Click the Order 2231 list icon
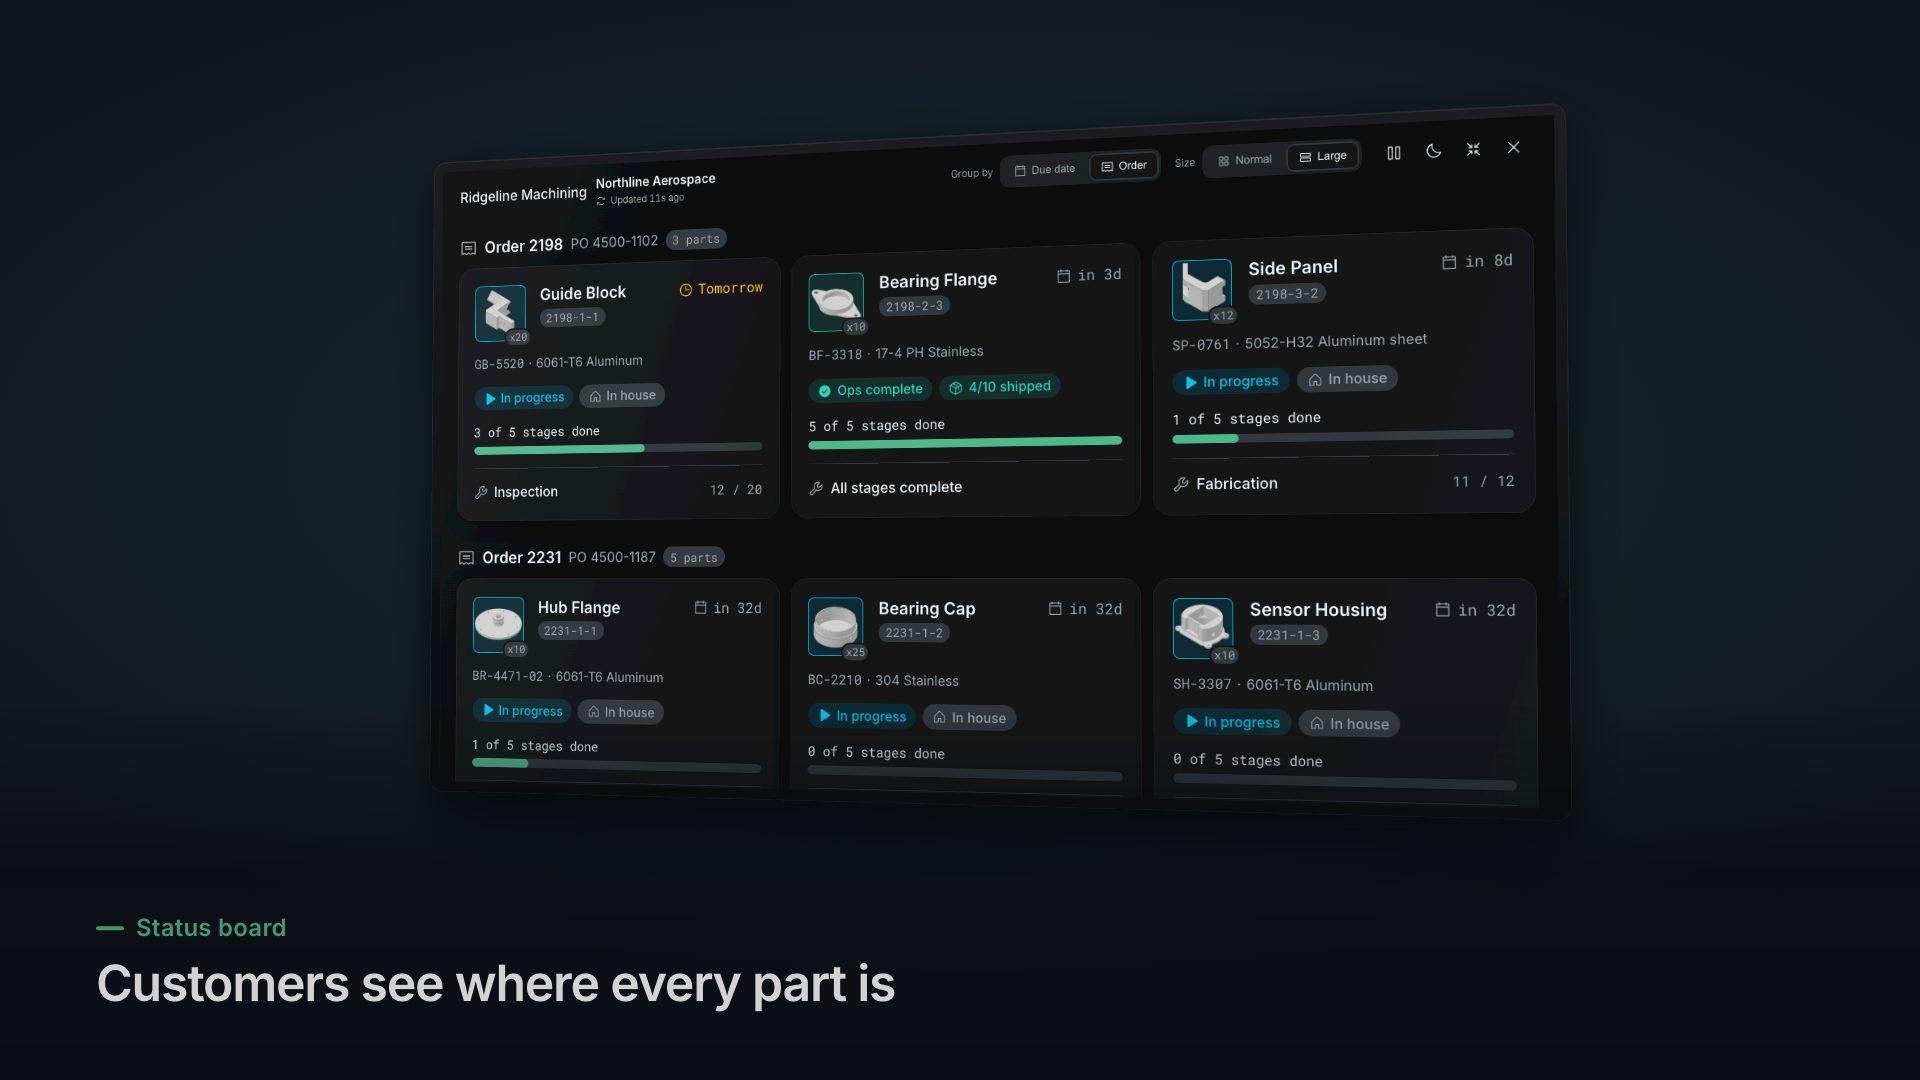 pos(466,558)
